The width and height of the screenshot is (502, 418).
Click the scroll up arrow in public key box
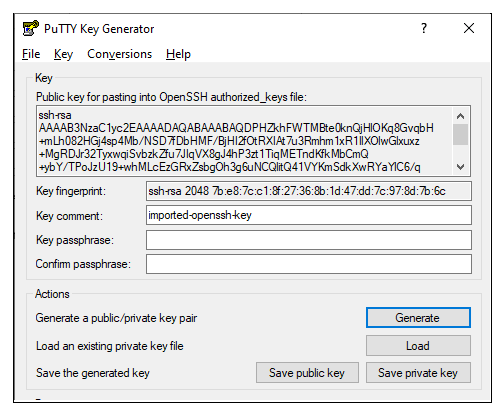[x=460, y=116]
